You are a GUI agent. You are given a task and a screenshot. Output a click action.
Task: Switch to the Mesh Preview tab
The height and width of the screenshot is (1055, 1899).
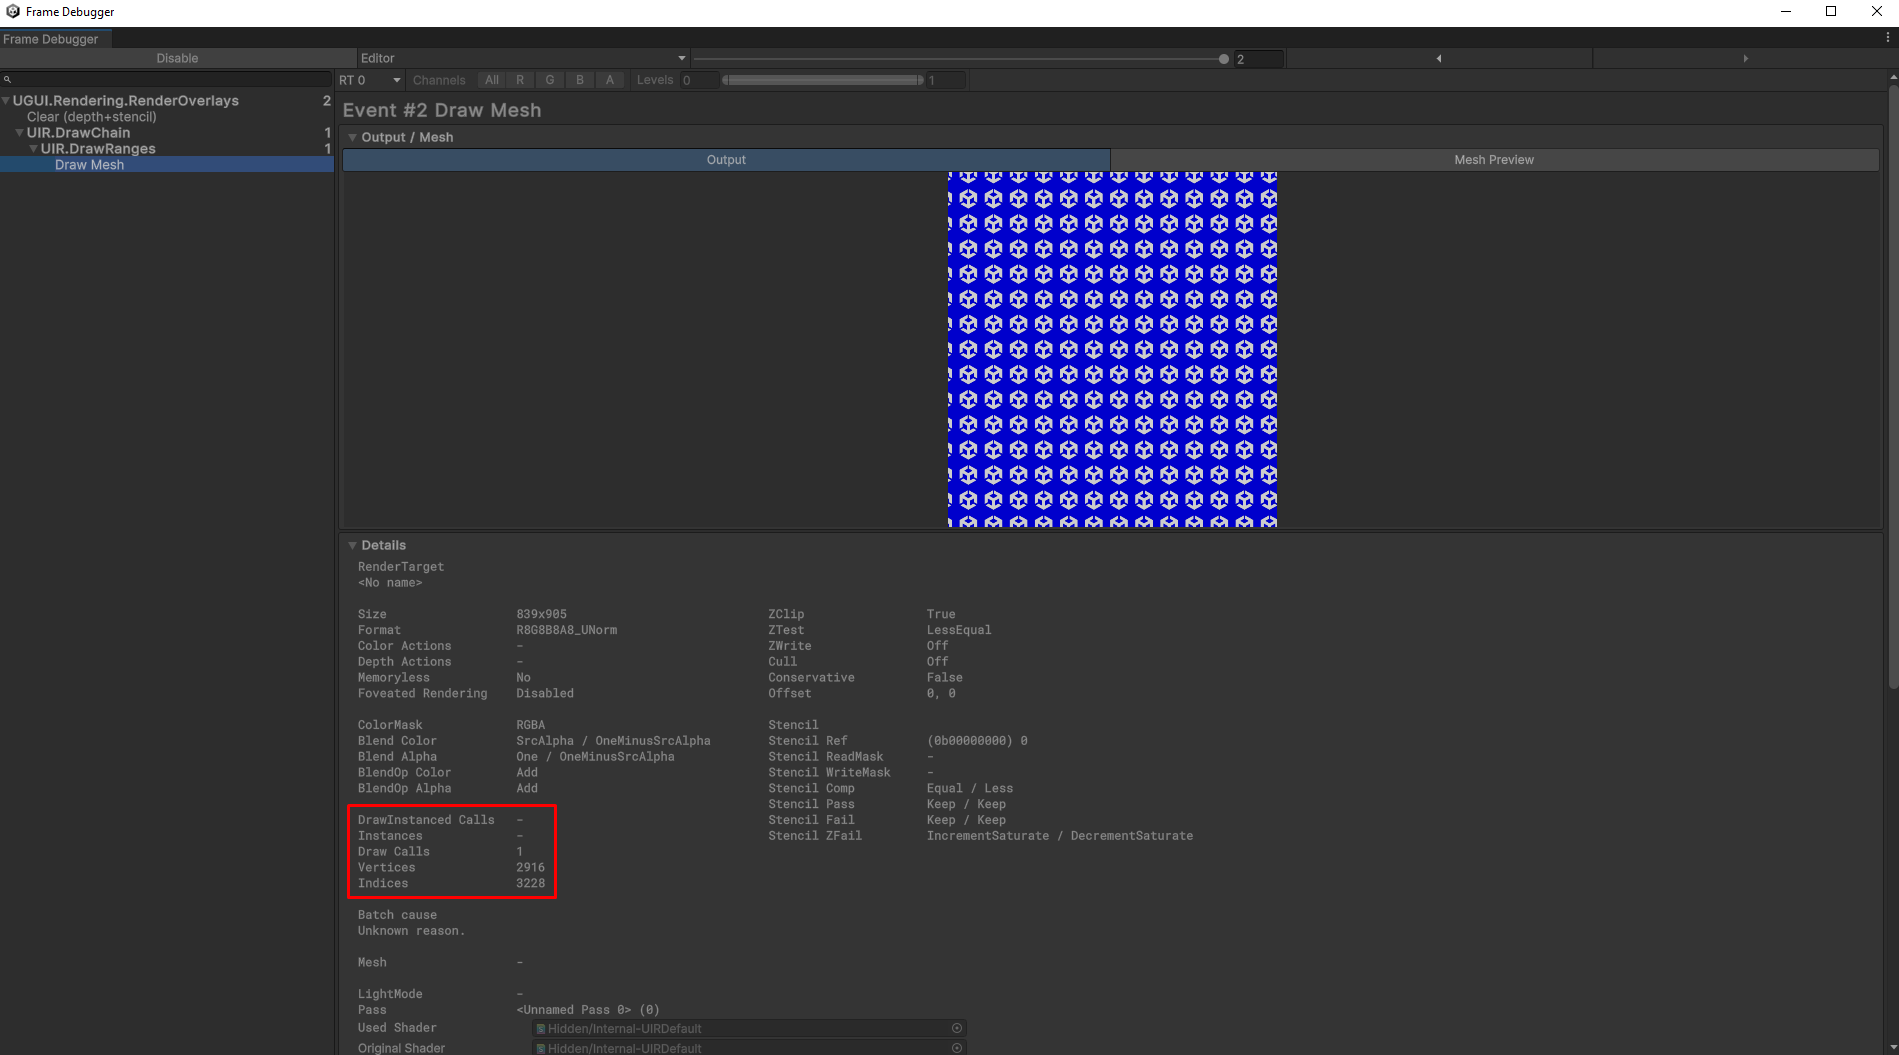[x=1494, y=159]
